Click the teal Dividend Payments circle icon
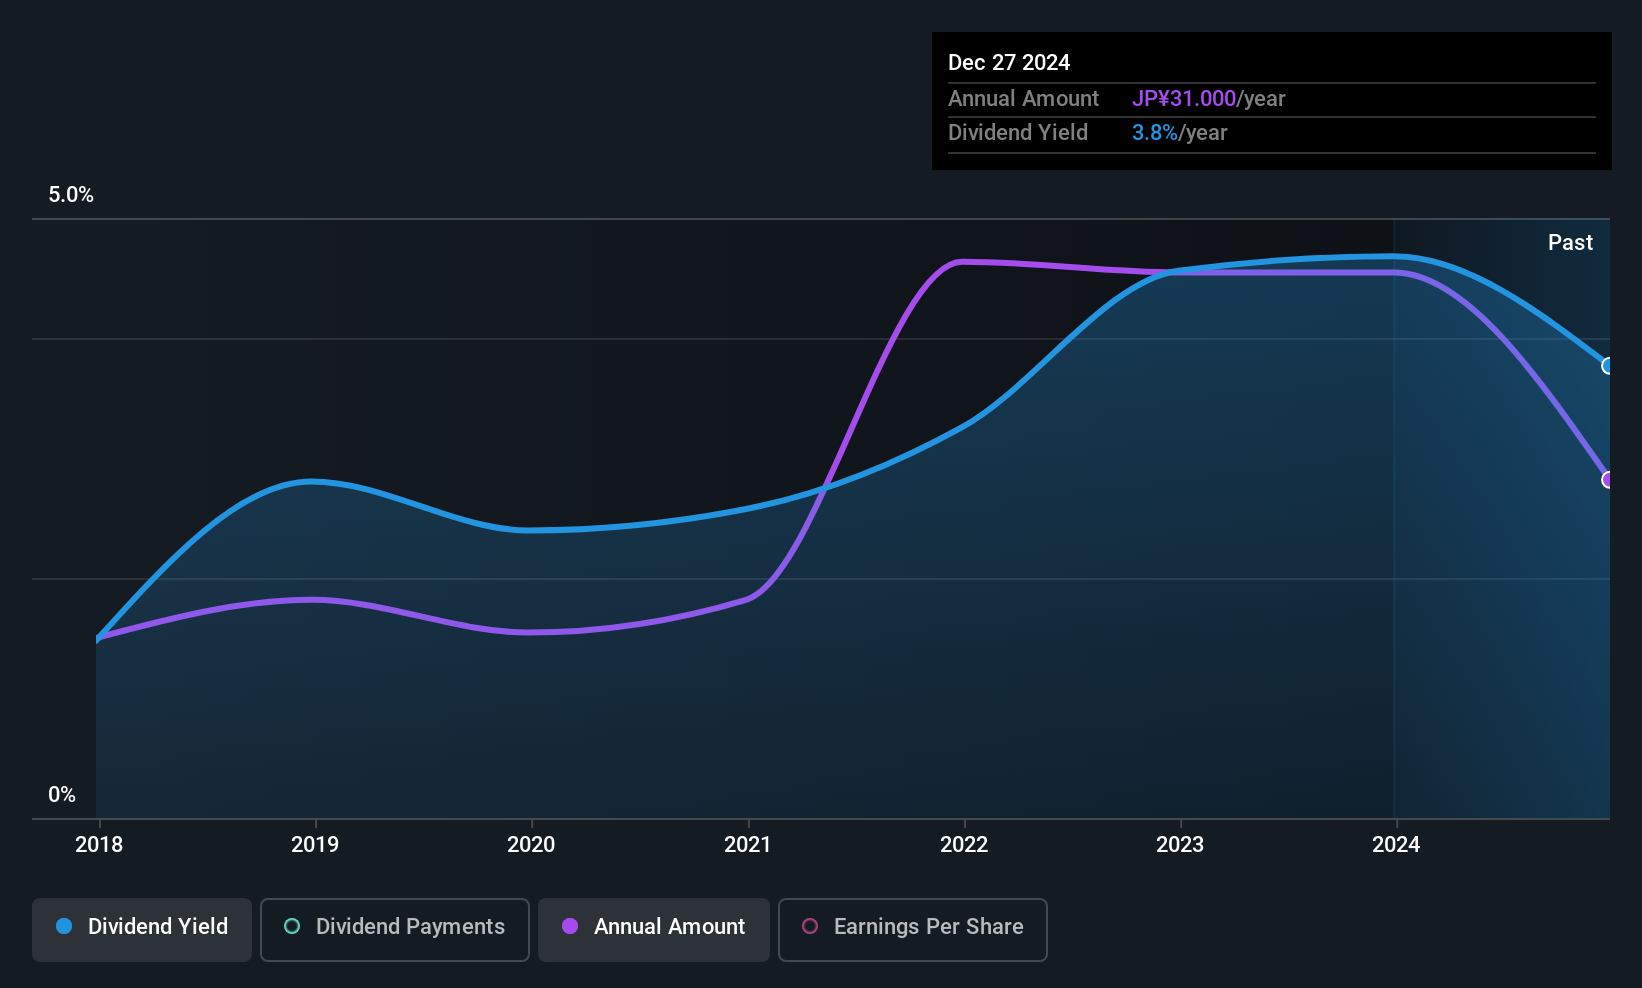This screenshot has height=988, width=1642. coord(292,926)
